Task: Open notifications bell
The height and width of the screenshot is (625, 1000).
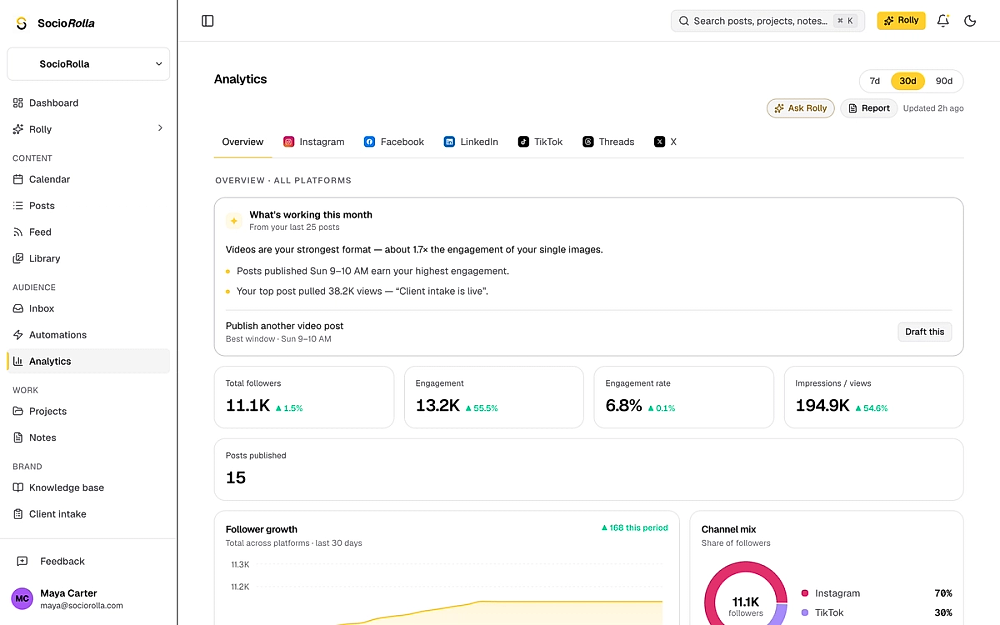Action: [943, 21]
